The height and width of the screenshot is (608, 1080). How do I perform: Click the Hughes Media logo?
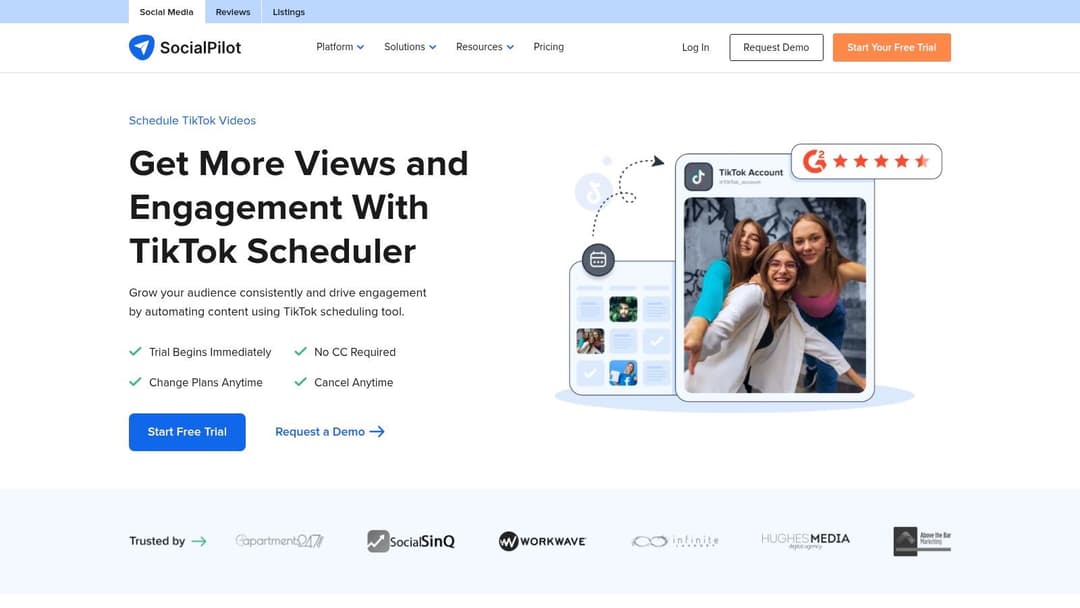[805, 541]
